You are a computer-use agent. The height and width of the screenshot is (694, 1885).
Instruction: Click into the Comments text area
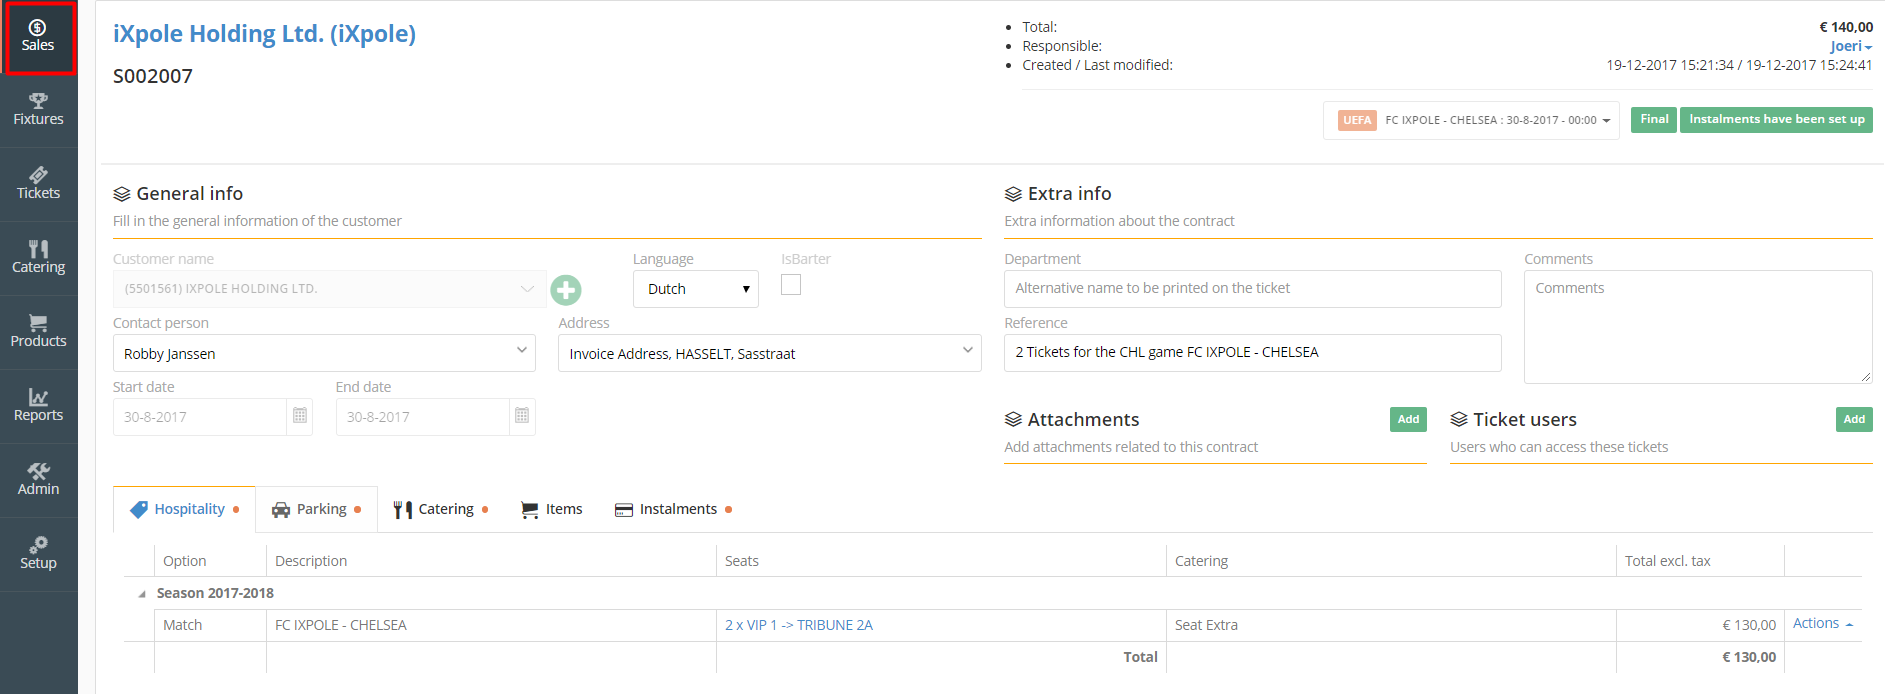(x=1698, y=327)
